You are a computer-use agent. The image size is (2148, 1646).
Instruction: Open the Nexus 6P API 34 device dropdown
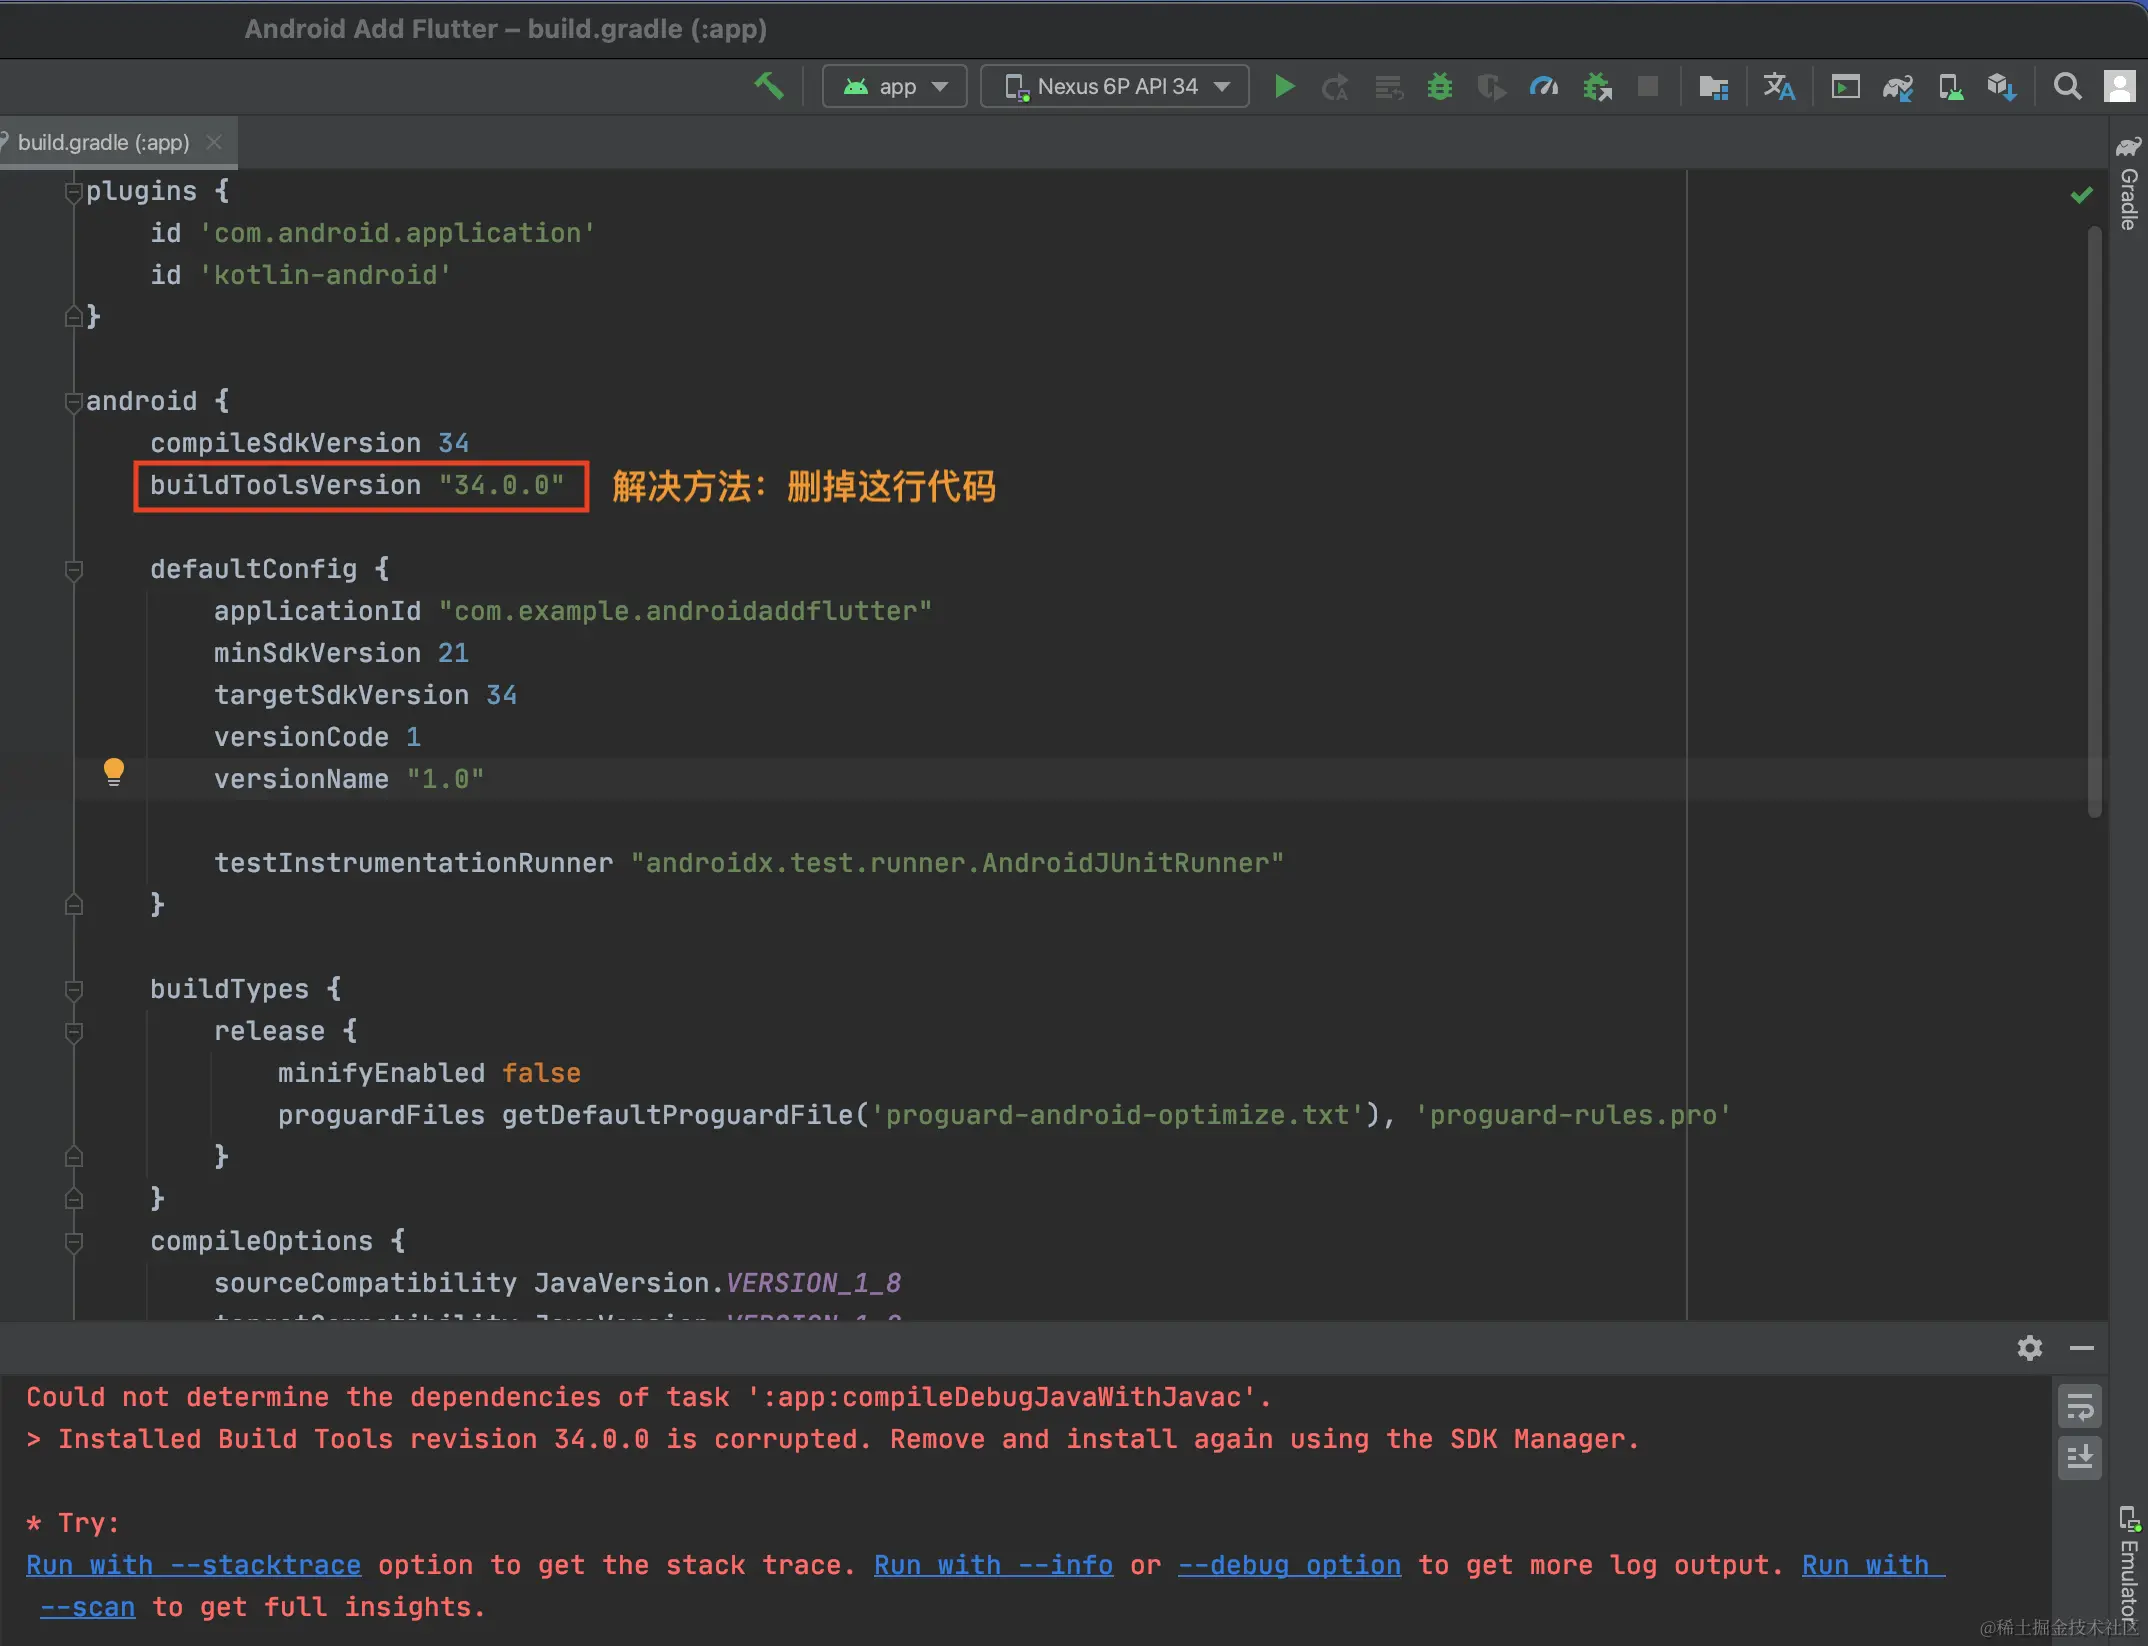pyautogui.click(x=1115, y=87)
